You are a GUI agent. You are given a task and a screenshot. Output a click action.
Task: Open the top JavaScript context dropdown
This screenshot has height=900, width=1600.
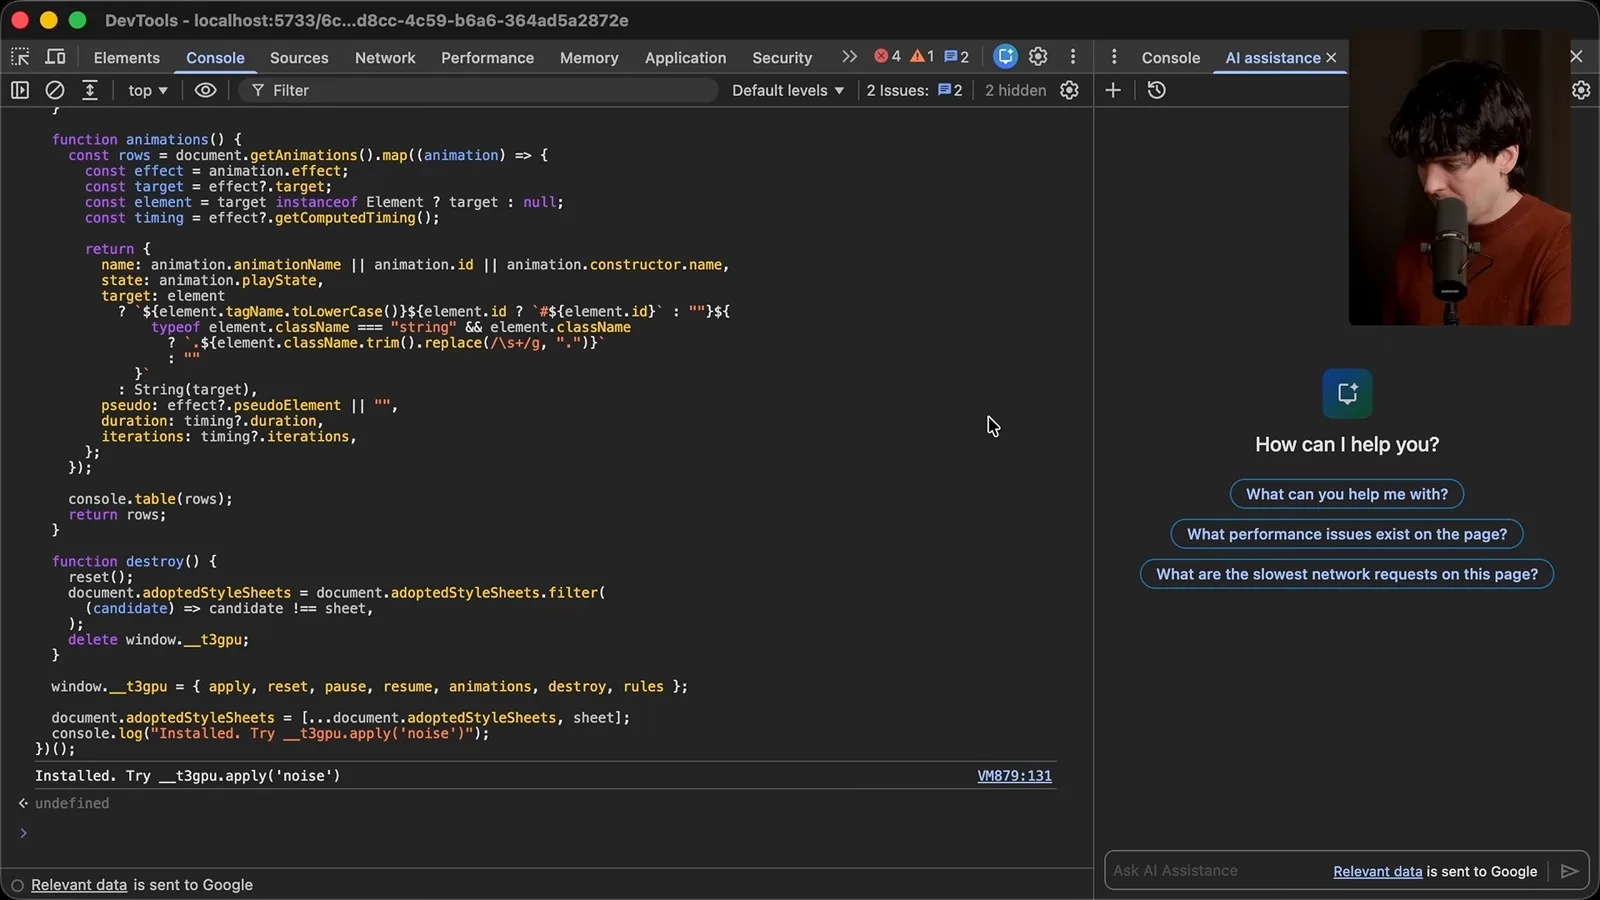(x=148, y=90)
